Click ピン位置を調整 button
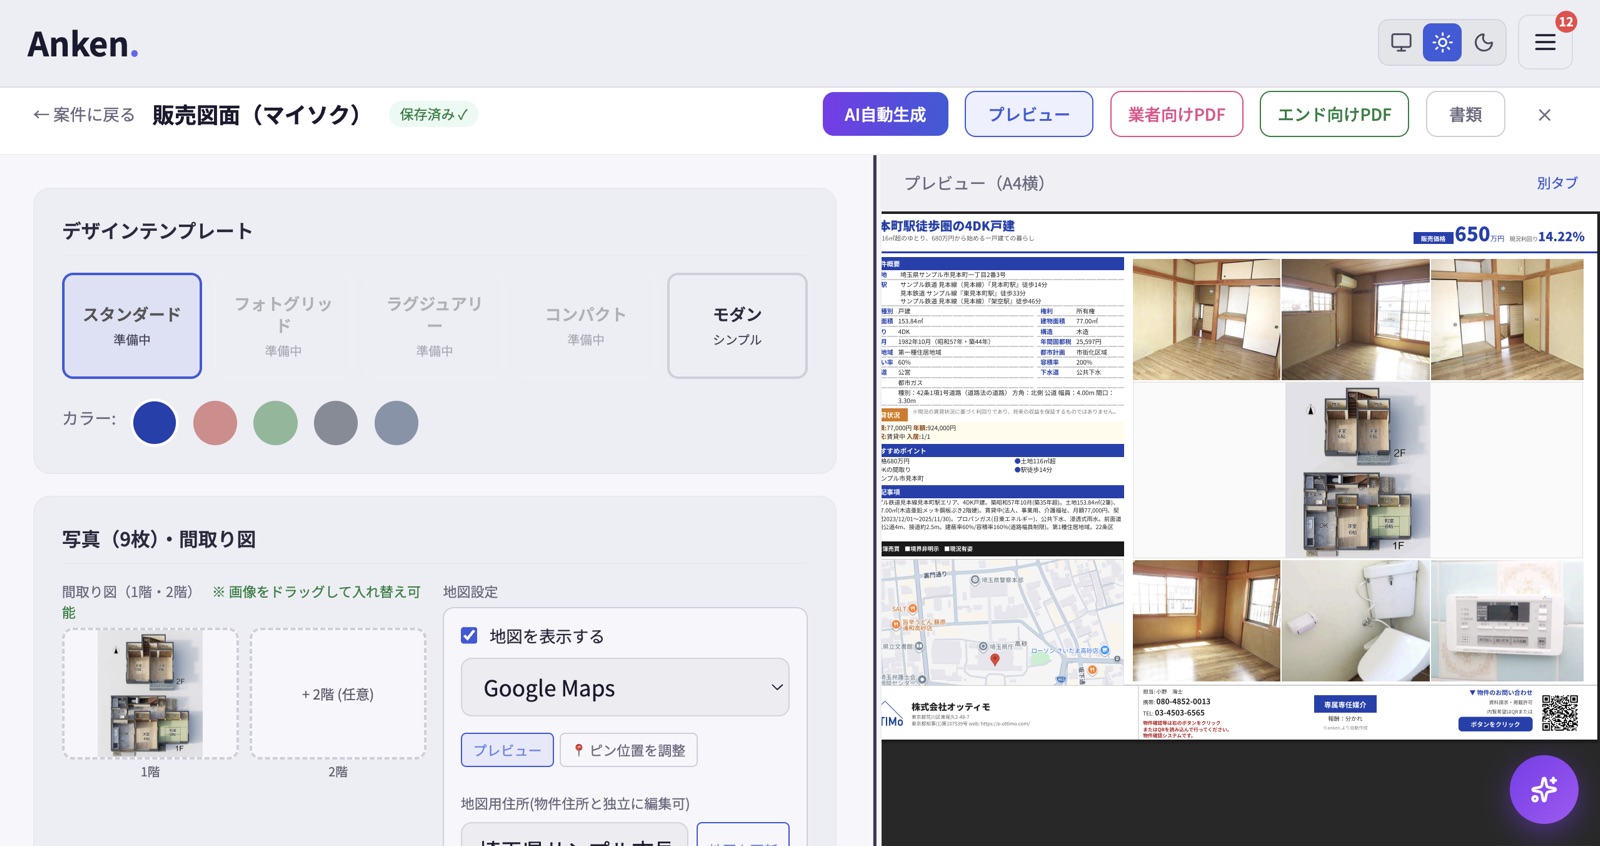This screenshot has height=846, width=1600. coord(629,750)
